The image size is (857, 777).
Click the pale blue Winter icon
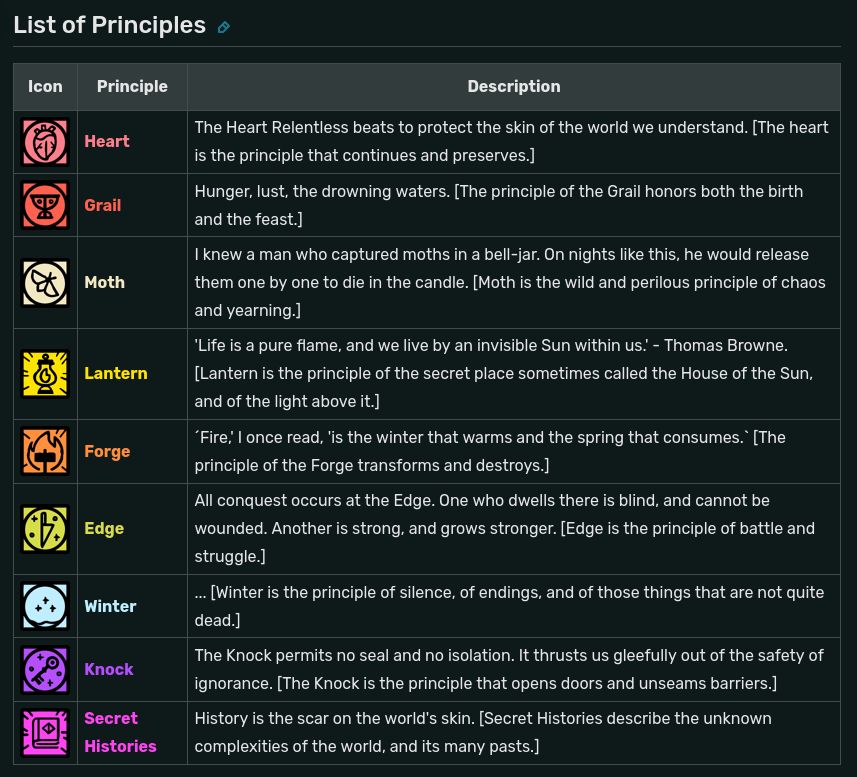point(45,606)
